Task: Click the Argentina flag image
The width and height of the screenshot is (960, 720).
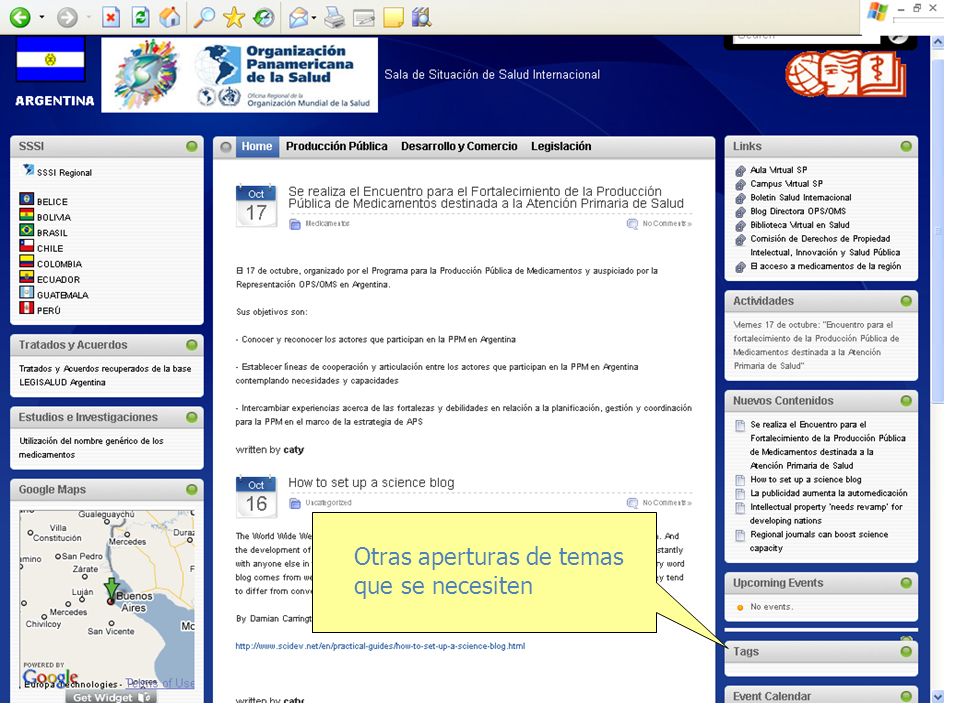Action: pyautogui.click(x=50, y=59)
